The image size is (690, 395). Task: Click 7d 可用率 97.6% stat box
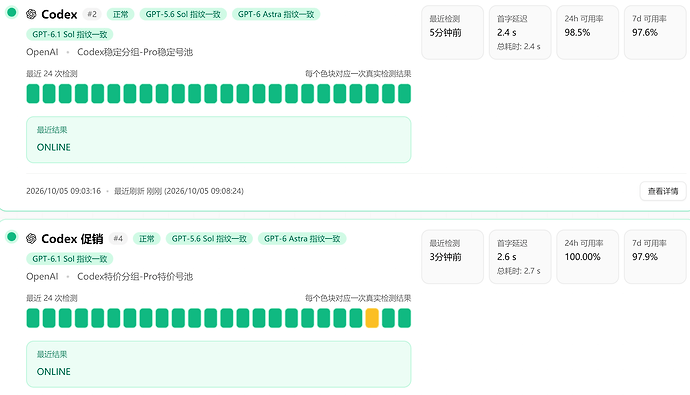[x=655, y=33]
